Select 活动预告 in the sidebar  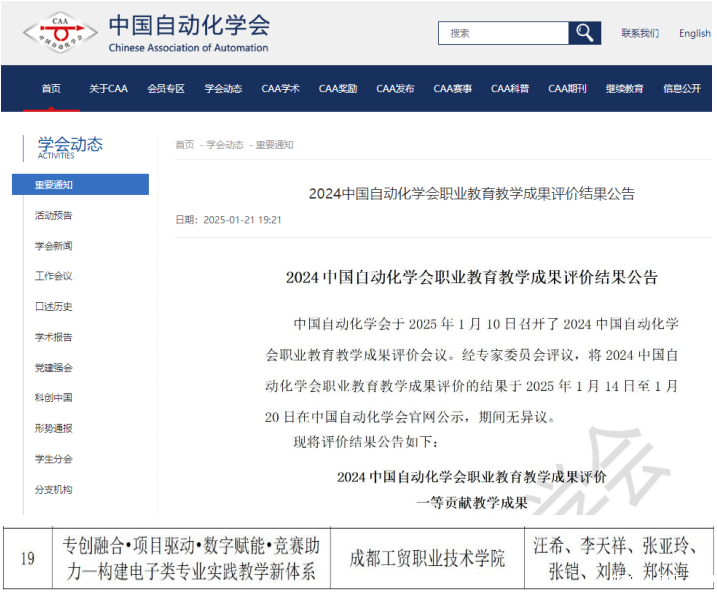[x=54, y=215]
